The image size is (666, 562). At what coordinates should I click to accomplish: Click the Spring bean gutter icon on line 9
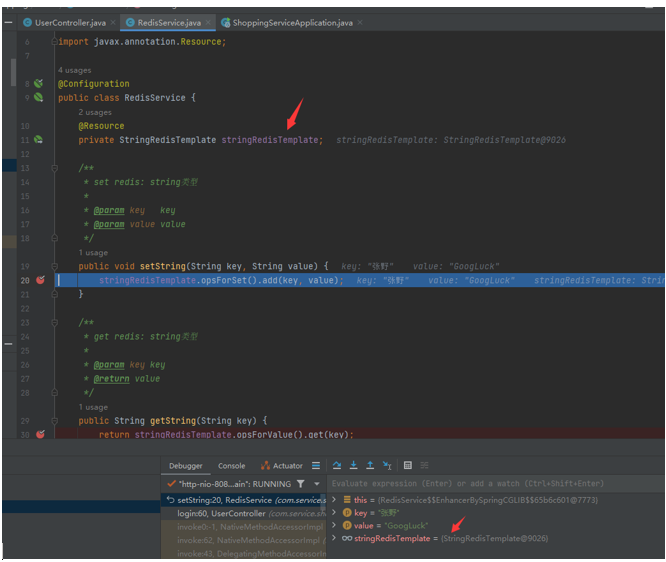[x=39, y=97]
